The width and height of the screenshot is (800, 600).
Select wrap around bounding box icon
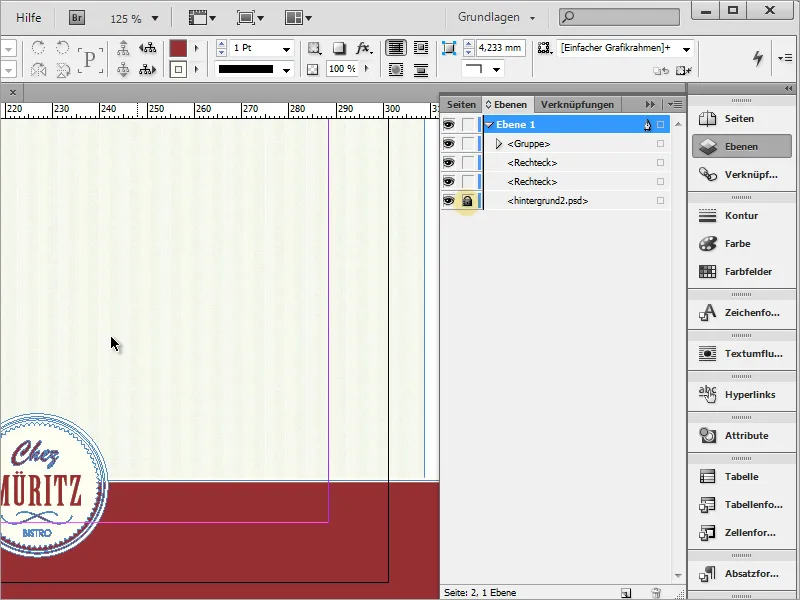(421, 48)
